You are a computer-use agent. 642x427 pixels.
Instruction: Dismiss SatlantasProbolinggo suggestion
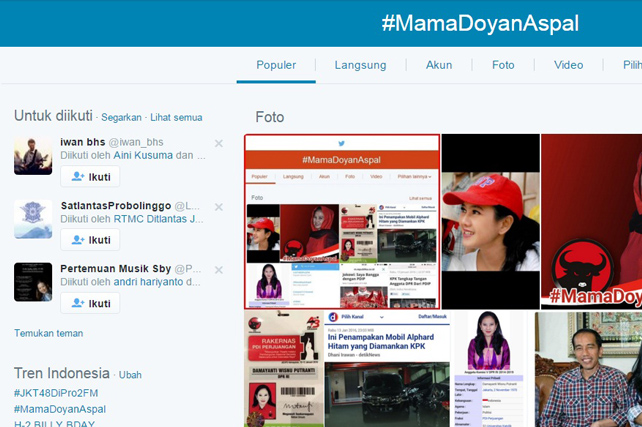pyautogui.click(x=219, y=207)
